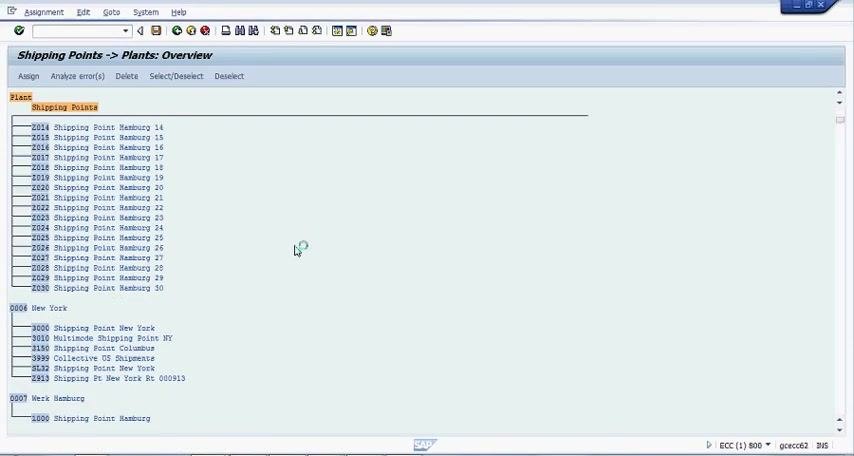Click the Next Page icon
Viewport: 854px width, 456px height.
303,31
